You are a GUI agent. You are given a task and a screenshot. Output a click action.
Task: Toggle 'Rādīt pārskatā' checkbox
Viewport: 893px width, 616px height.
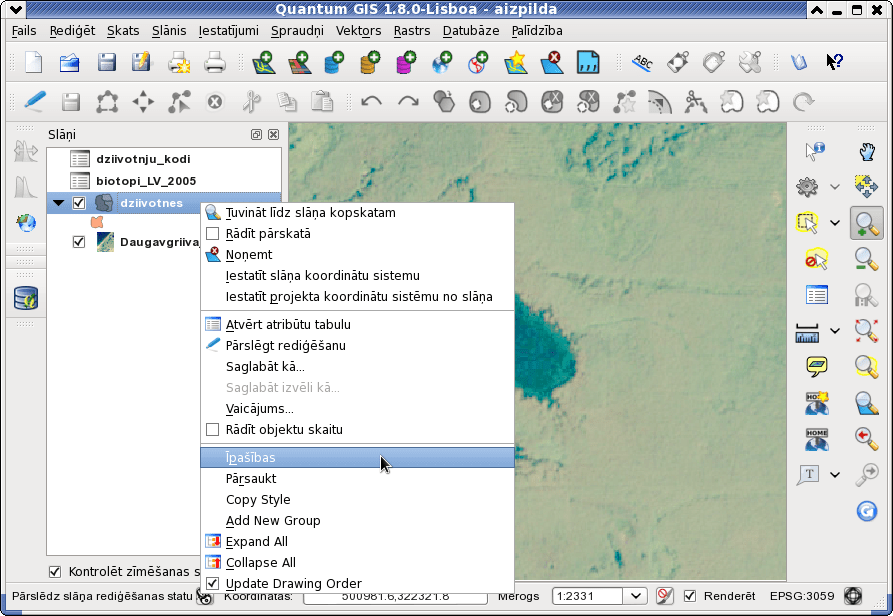coord(212,233)
